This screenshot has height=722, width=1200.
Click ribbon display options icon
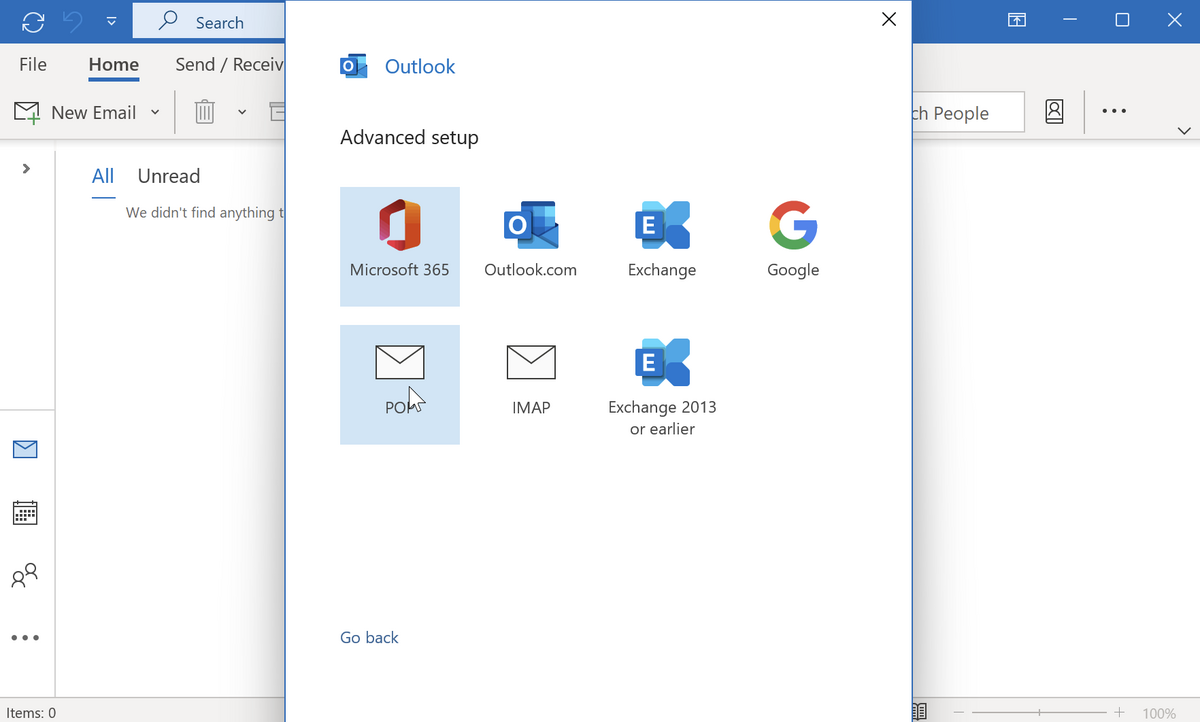click(1016, 20)
